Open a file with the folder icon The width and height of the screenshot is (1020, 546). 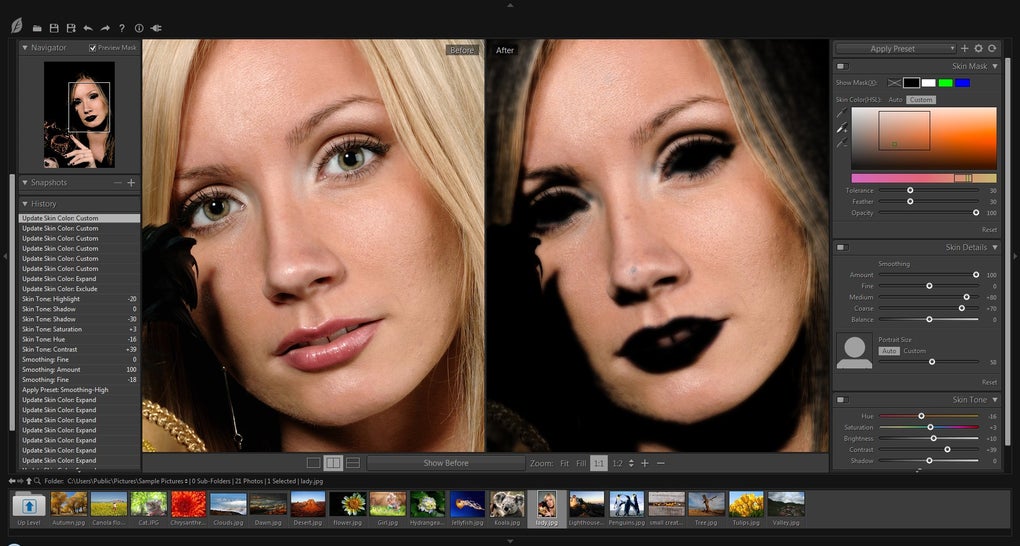[x=38, y=29]
